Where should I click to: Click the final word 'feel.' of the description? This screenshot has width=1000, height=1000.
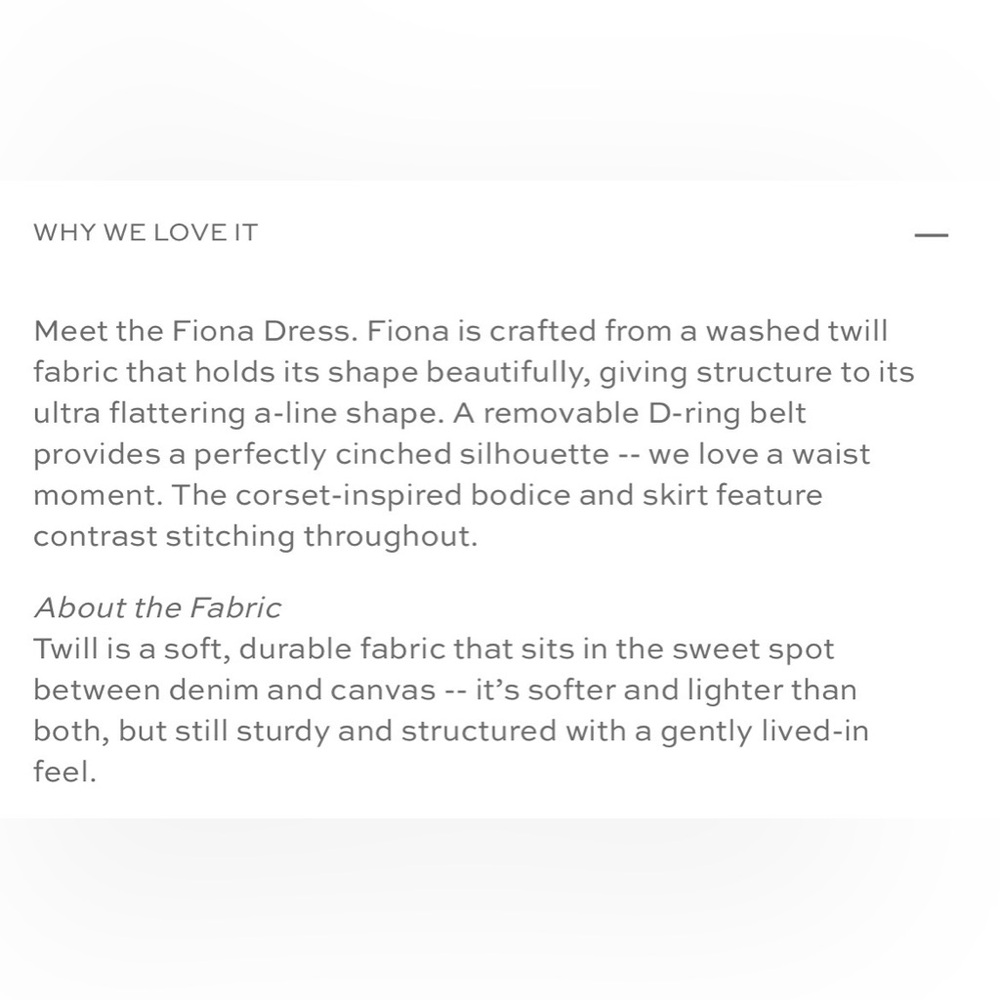tap(64, 772)
